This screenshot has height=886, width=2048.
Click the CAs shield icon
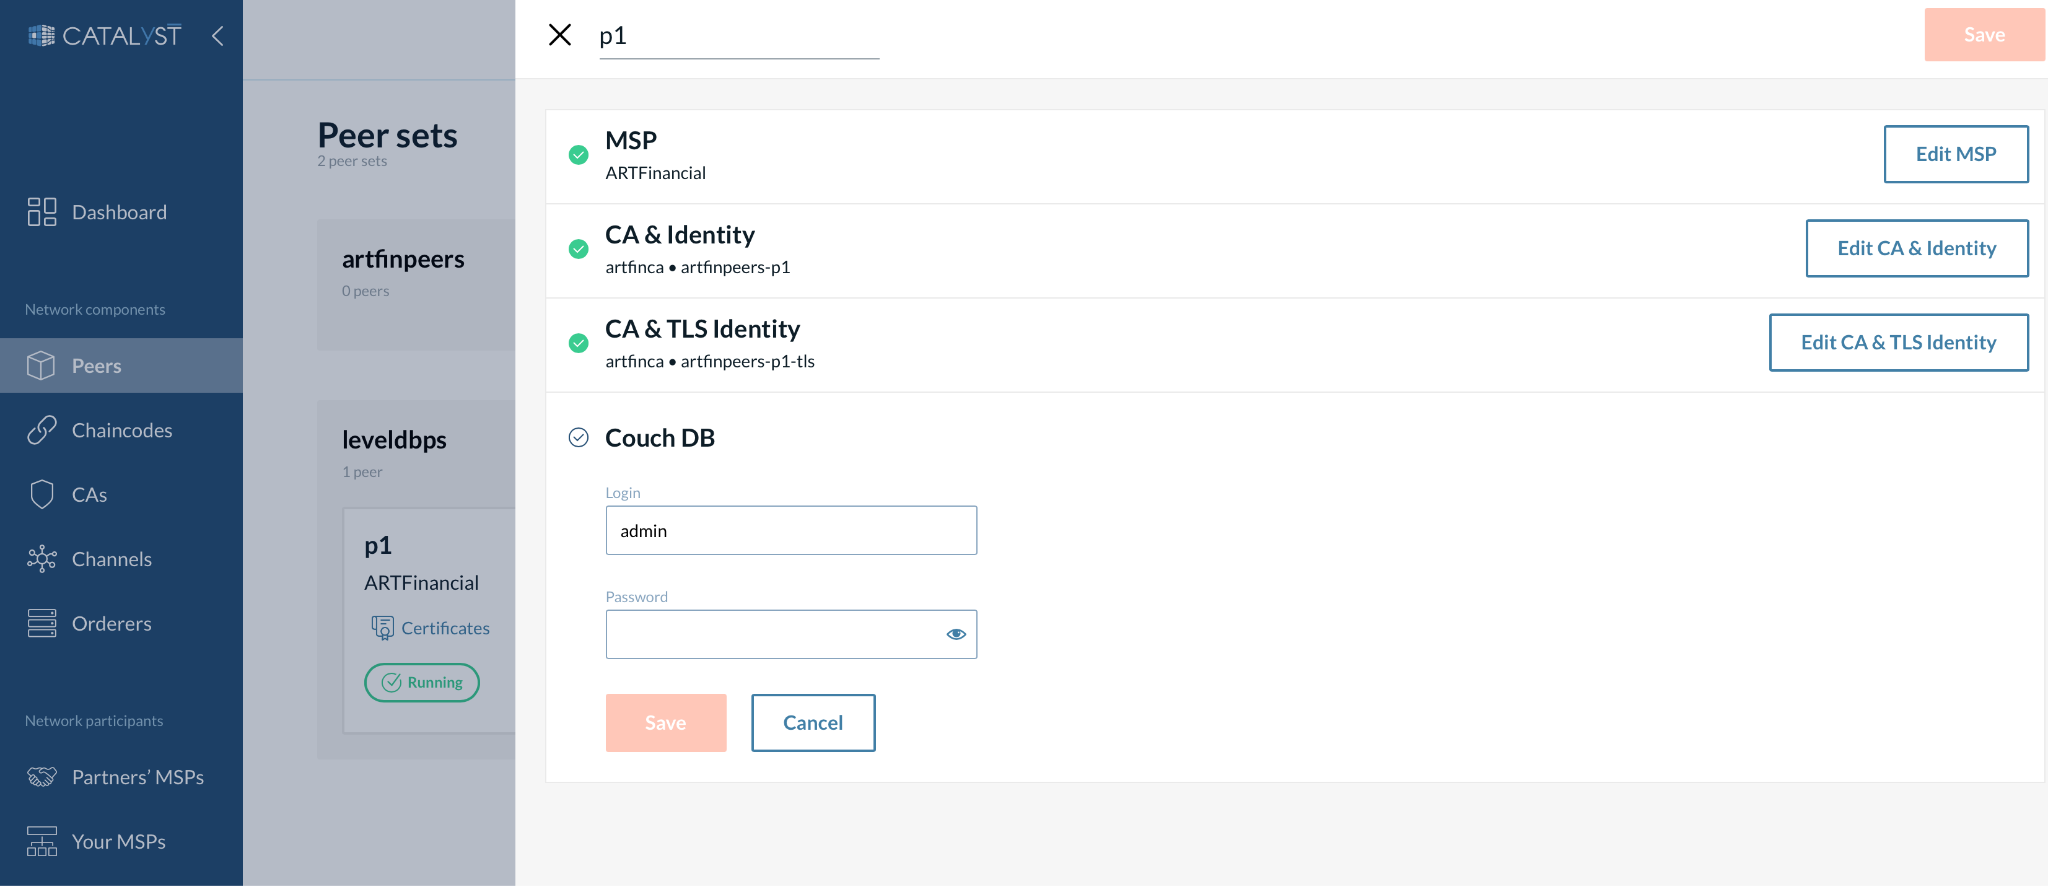click(42, 494)
